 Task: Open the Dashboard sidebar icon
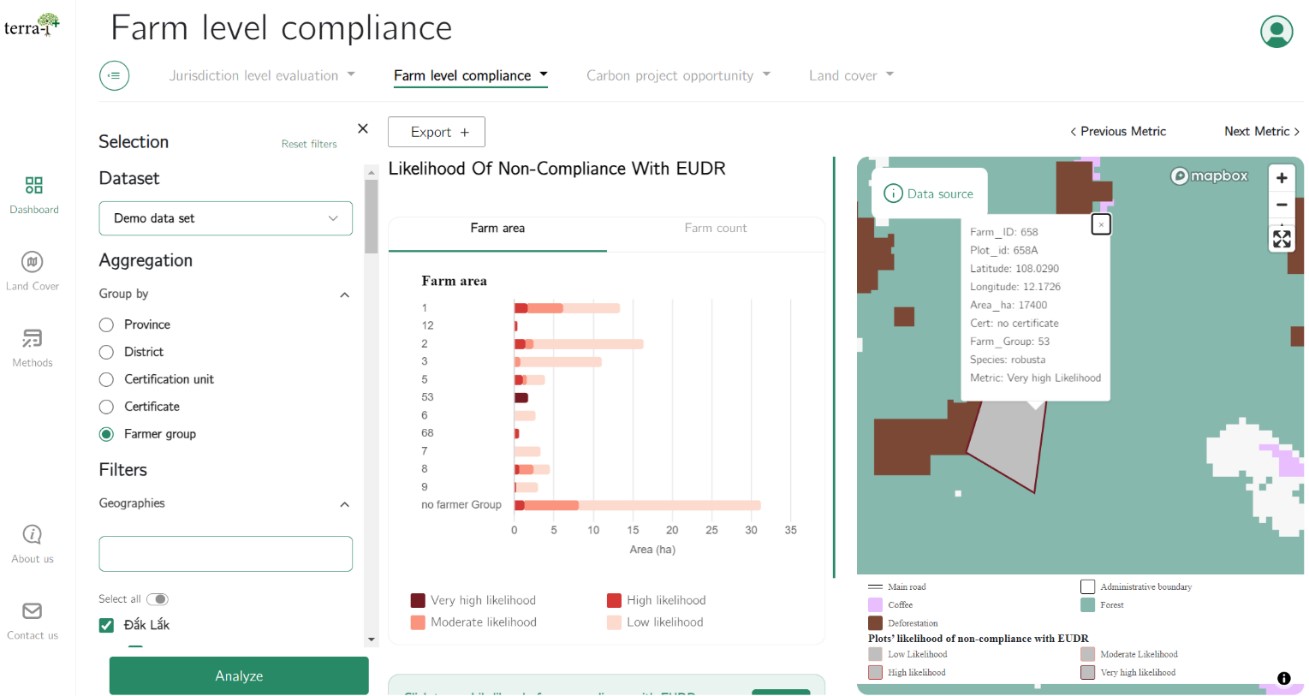(x=34, y=186)
